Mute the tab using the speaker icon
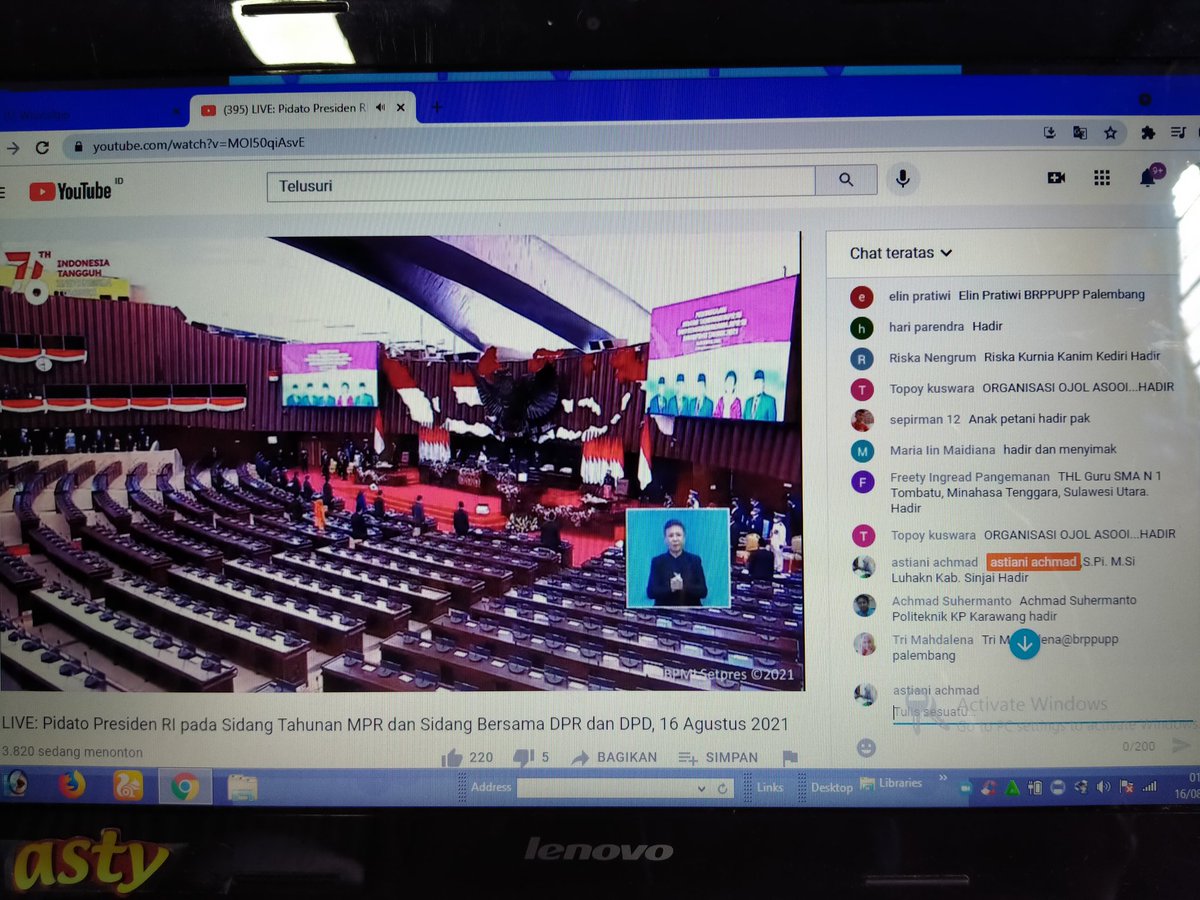Image resolution: width=1200 pixels, height=900 pixels. pyautogui.click(x=381, y=108)
